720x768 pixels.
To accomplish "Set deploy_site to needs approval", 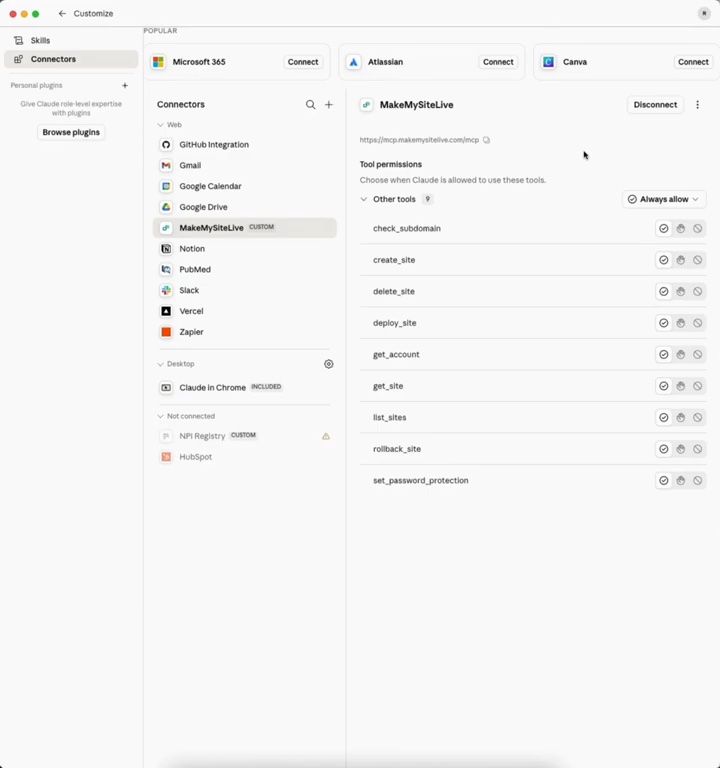I will 681,323.
